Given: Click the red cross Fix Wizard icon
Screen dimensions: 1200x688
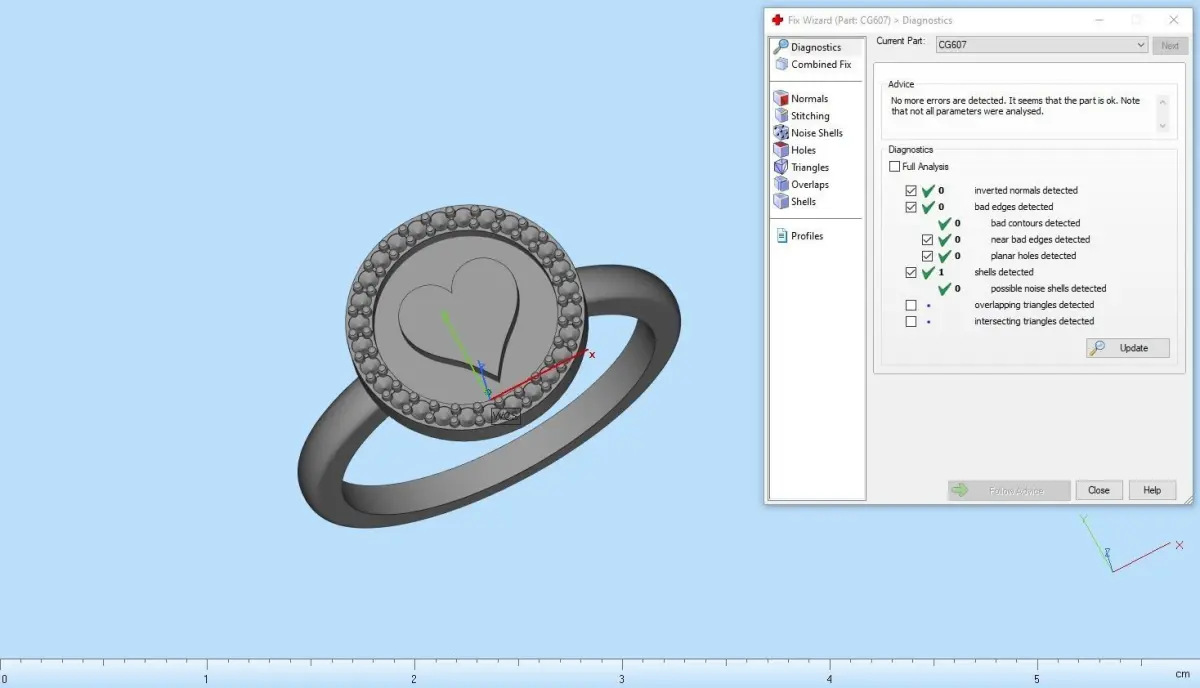Looking at the screenshot, I should (778, 20).
